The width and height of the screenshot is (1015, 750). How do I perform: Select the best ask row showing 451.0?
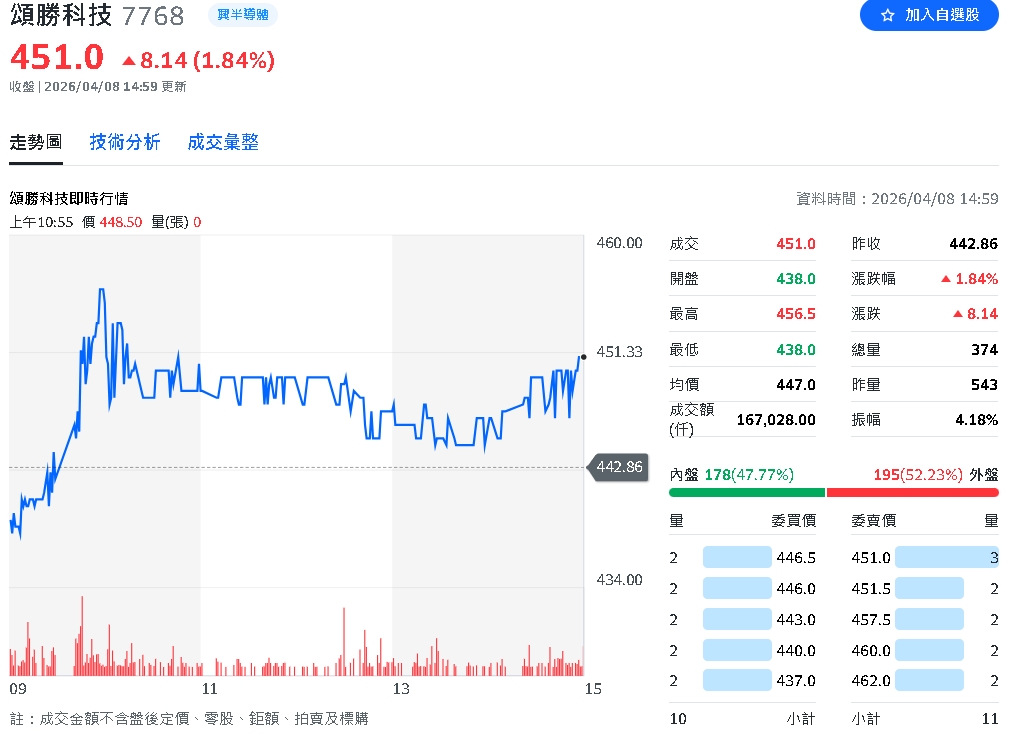click(x=869, y=558)
